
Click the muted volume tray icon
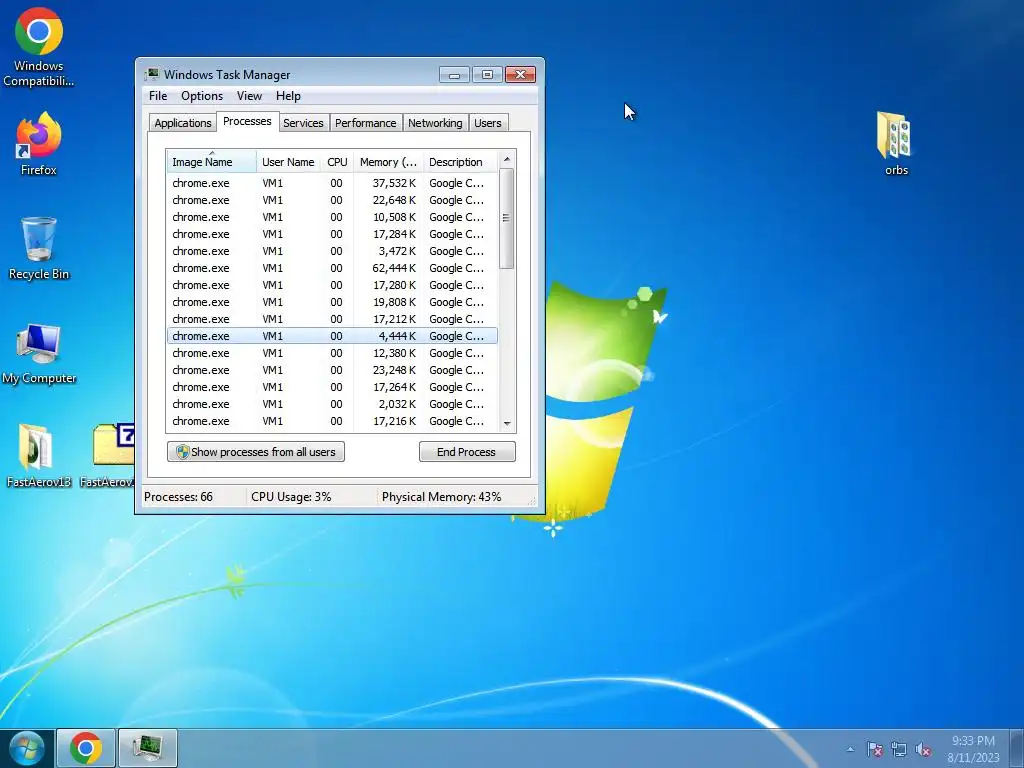click(x=923, y=749)
